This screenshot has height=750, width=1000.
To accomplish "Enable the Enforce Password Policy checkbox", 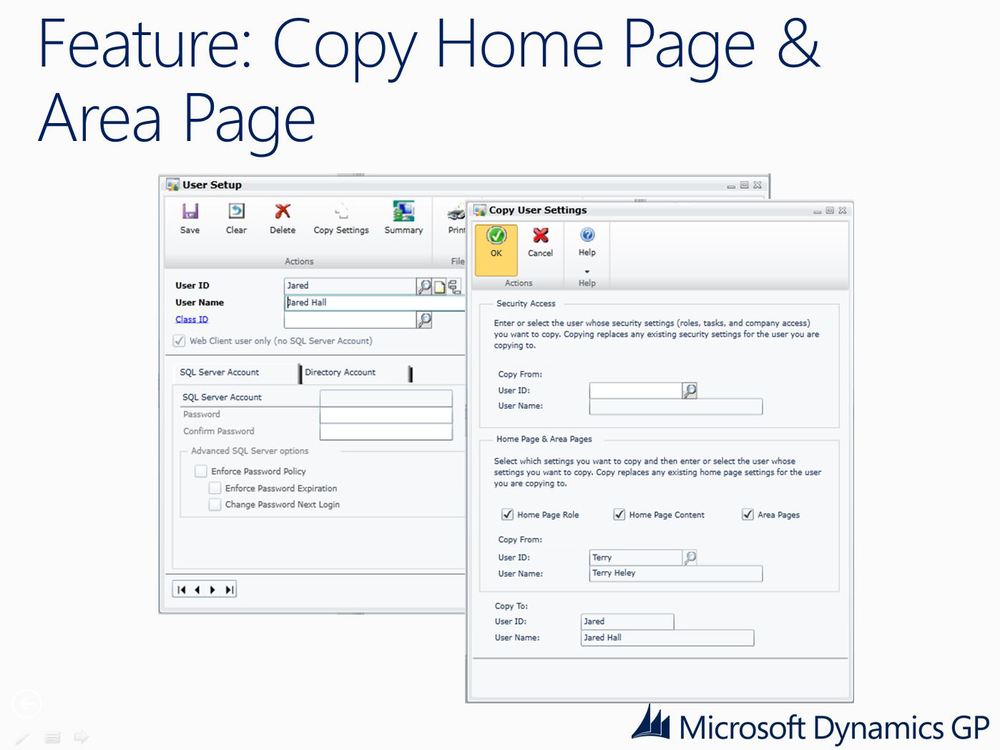I will coord(201,471).
